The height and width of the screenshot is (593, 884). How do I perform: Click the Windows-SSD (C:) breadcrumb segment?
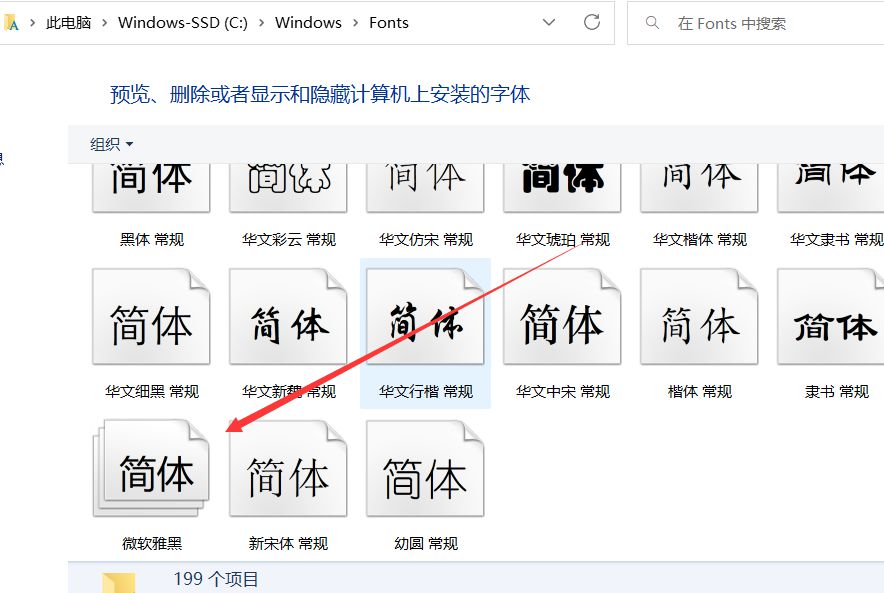pos(182,23)
